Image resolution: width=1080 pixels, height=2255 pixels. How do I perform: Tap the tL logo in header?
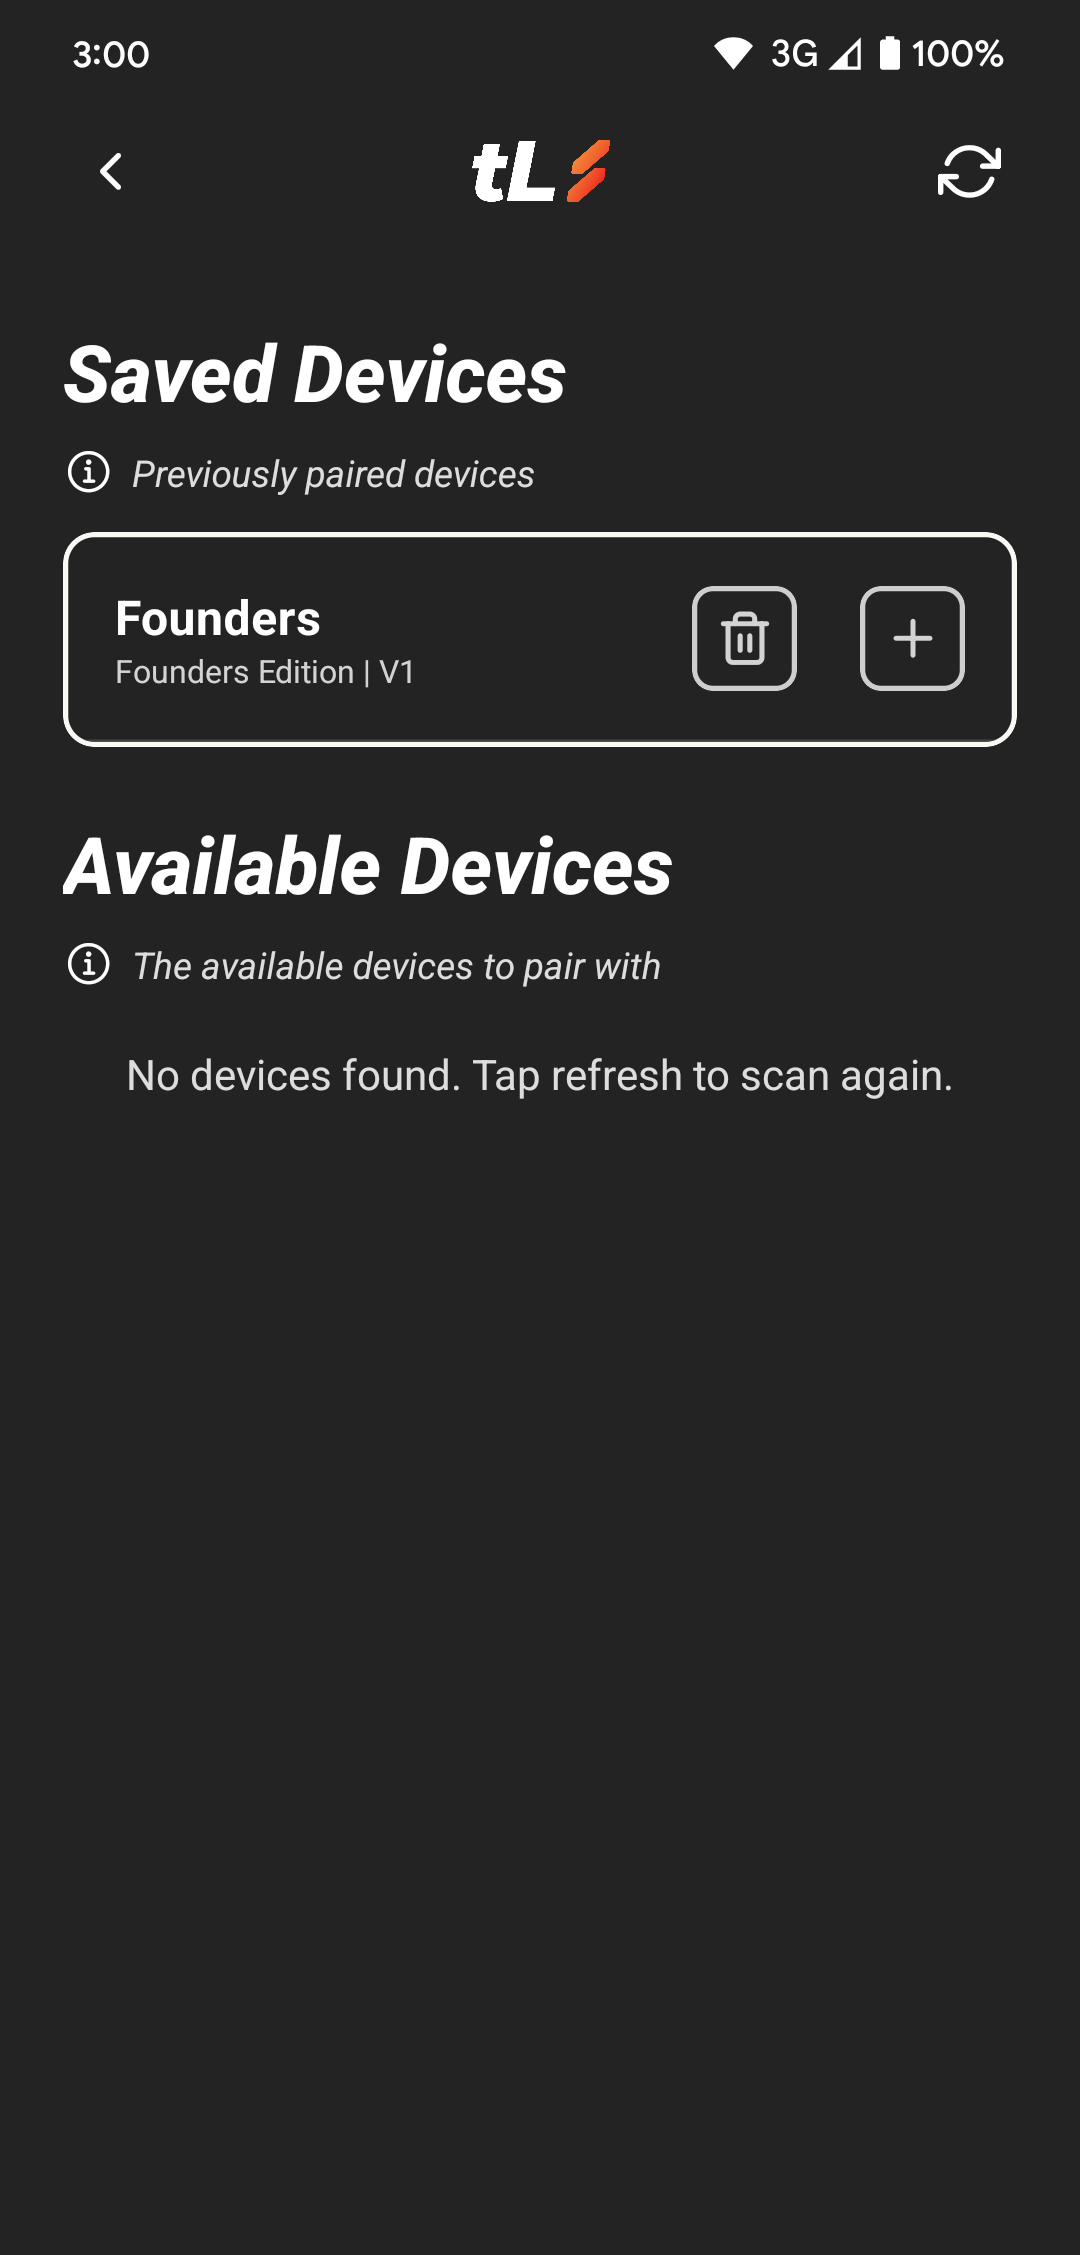(x=540, y=171)
